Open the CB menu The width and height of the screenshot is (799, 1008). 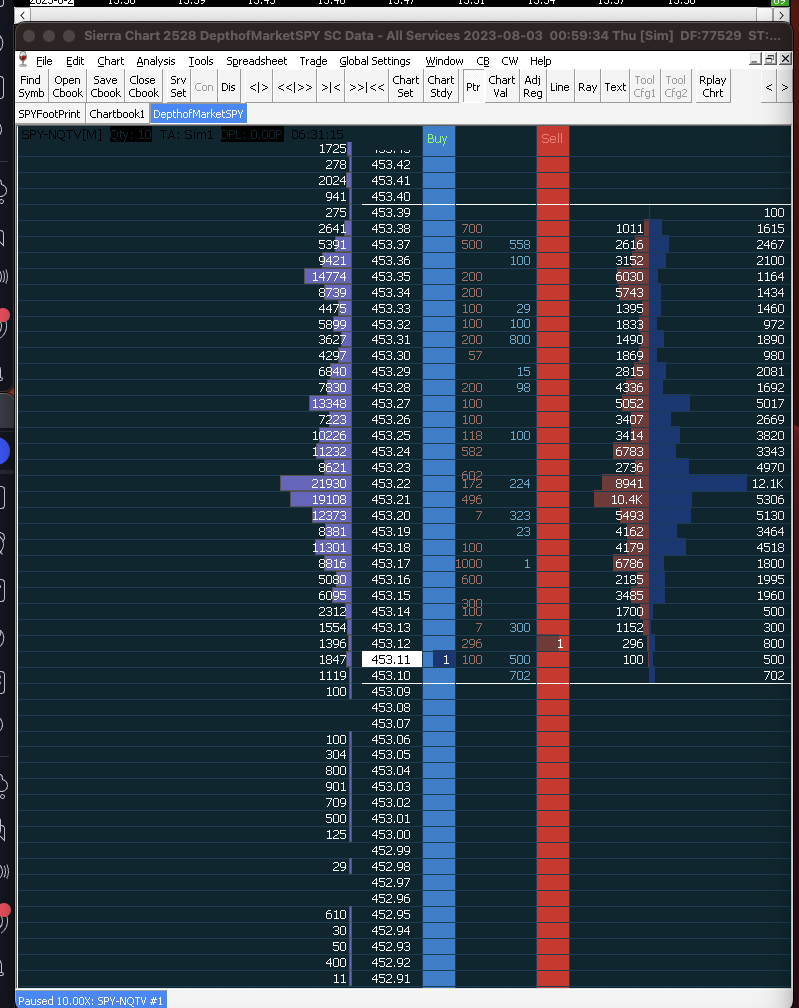(483, 61)
